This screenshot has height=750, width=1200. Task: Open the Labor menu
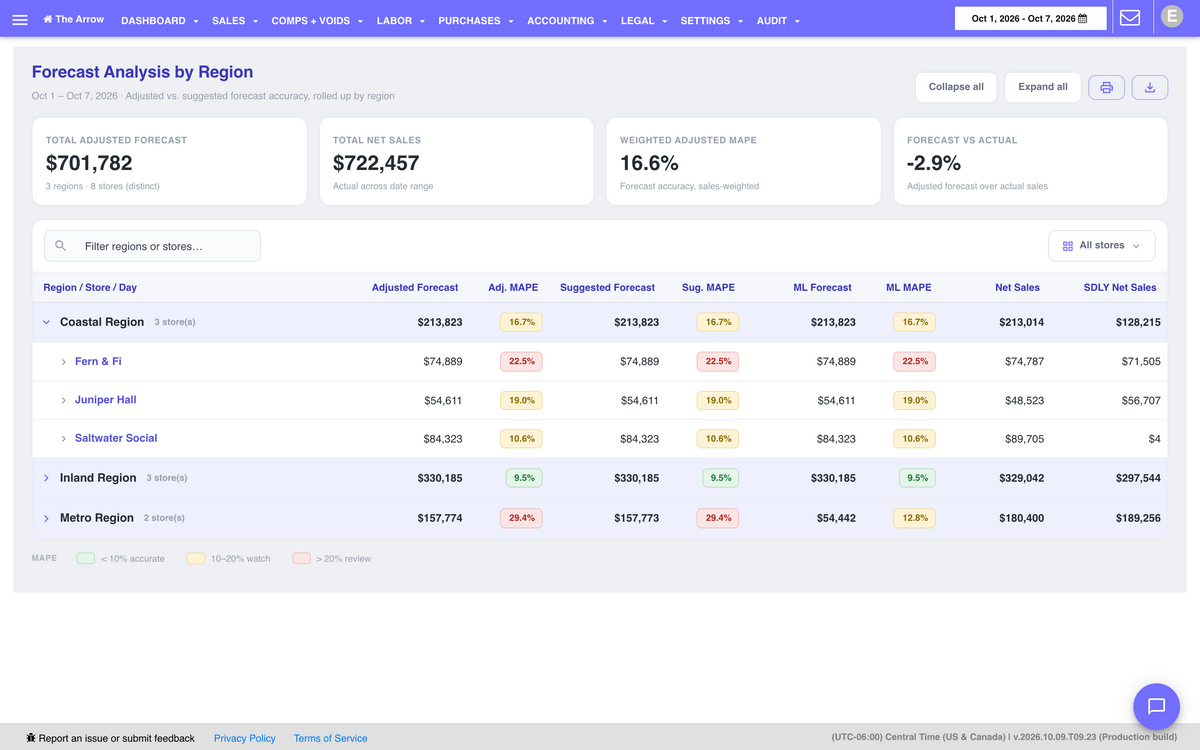[x=400, y=21]
